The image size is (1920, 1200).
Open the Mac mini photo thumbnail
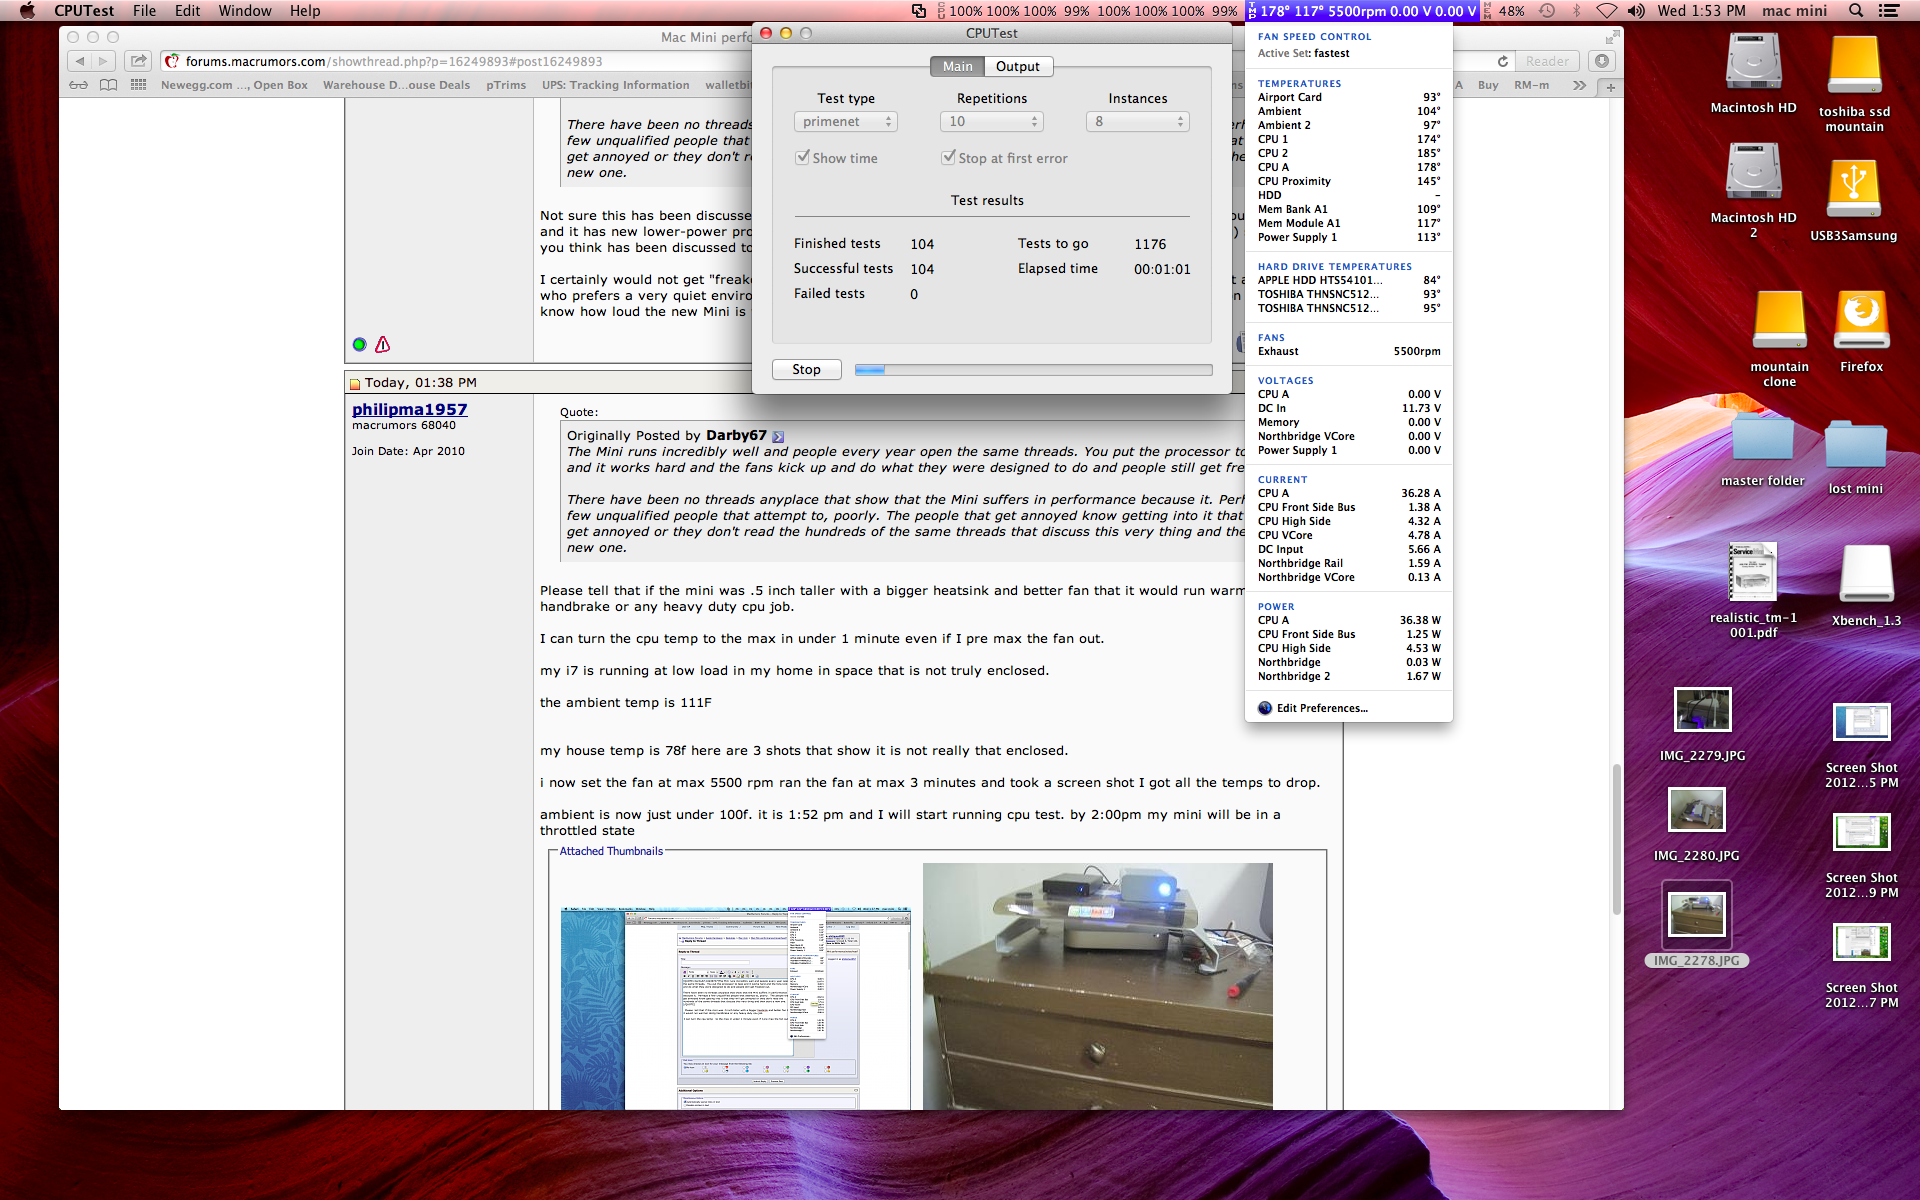(x=1097, y=985)
